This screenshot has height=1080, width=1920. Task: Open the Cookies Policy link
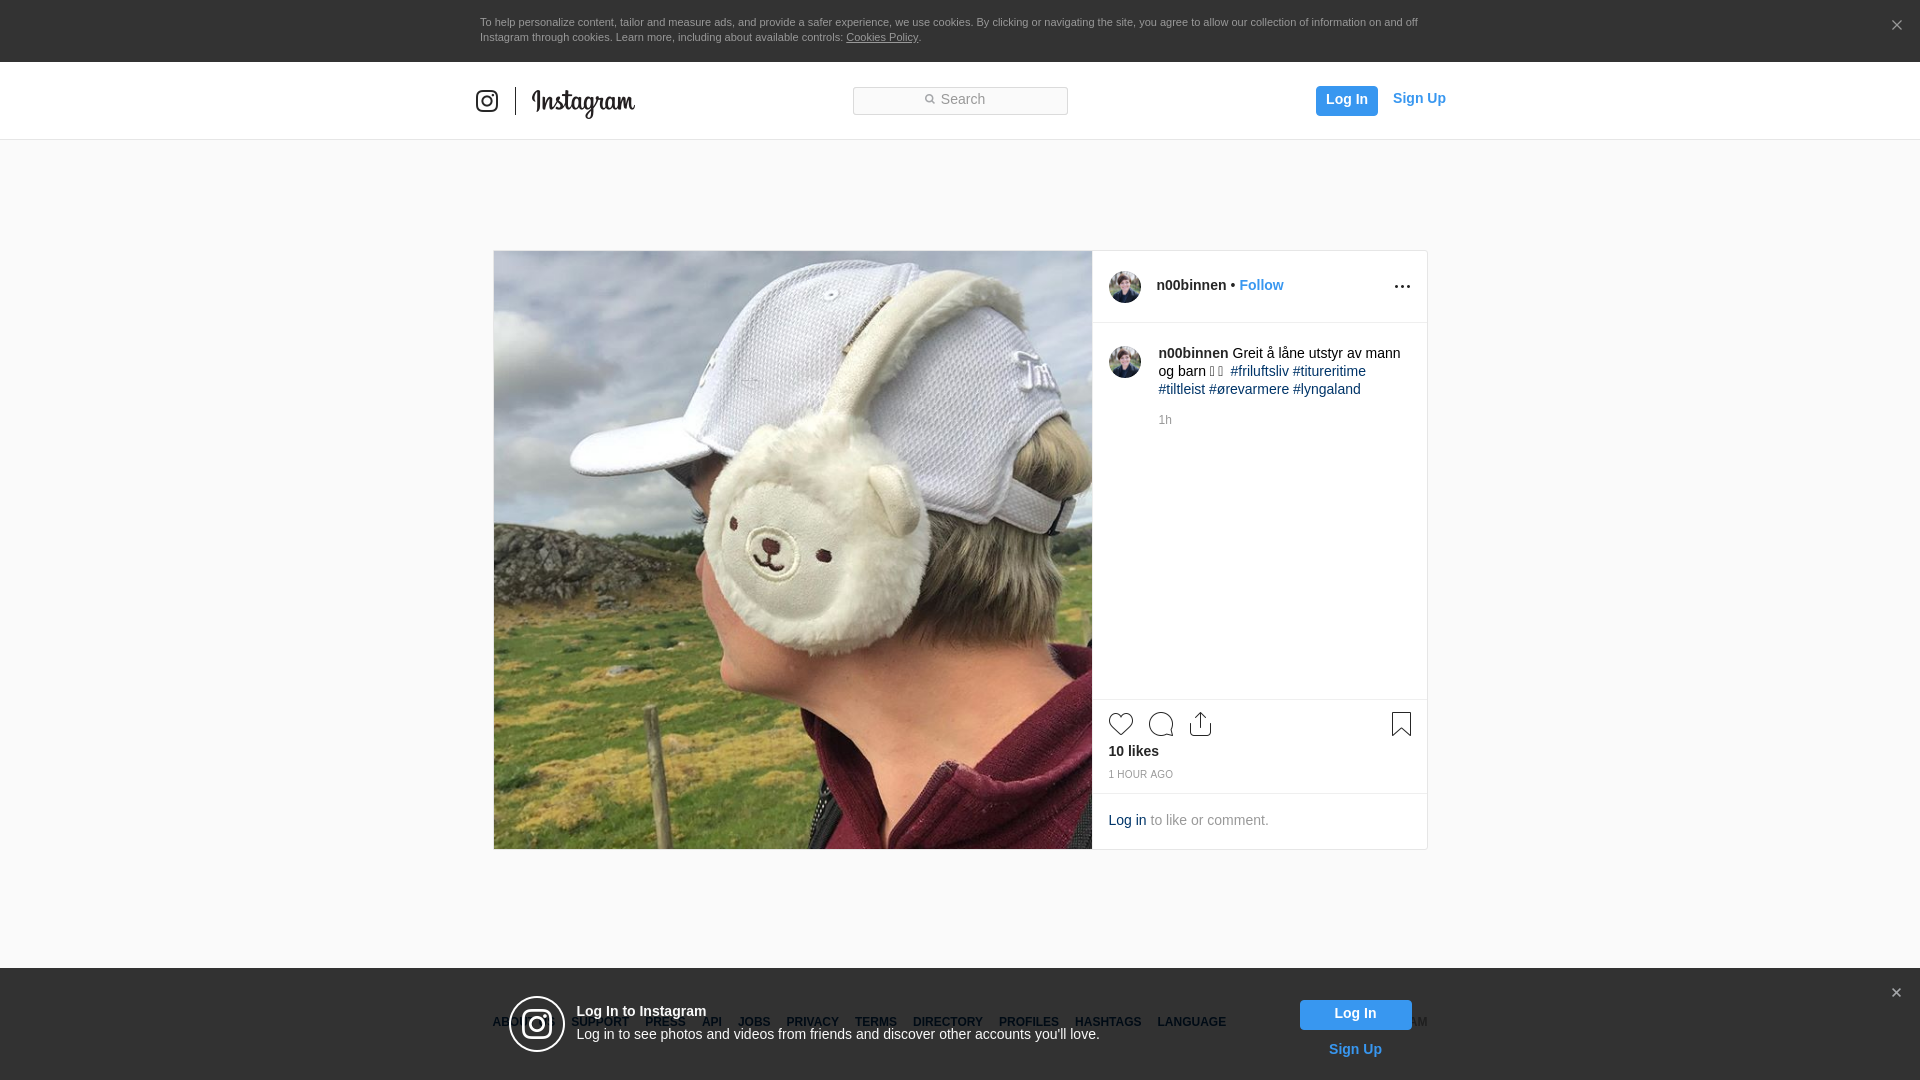pos(881,37)
